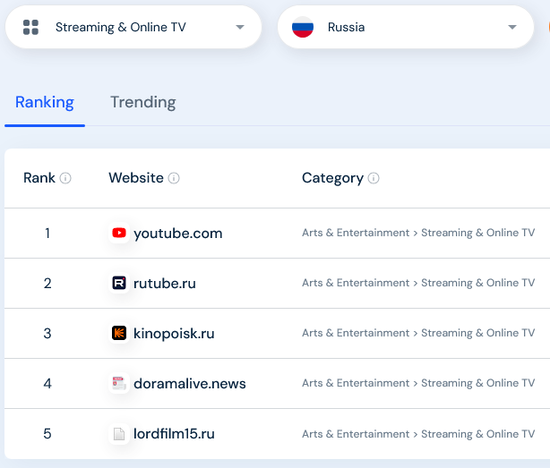Open the Streaming & Online TV category dropdown
Viewport: 550px width, 468px height.
(134, 27)
